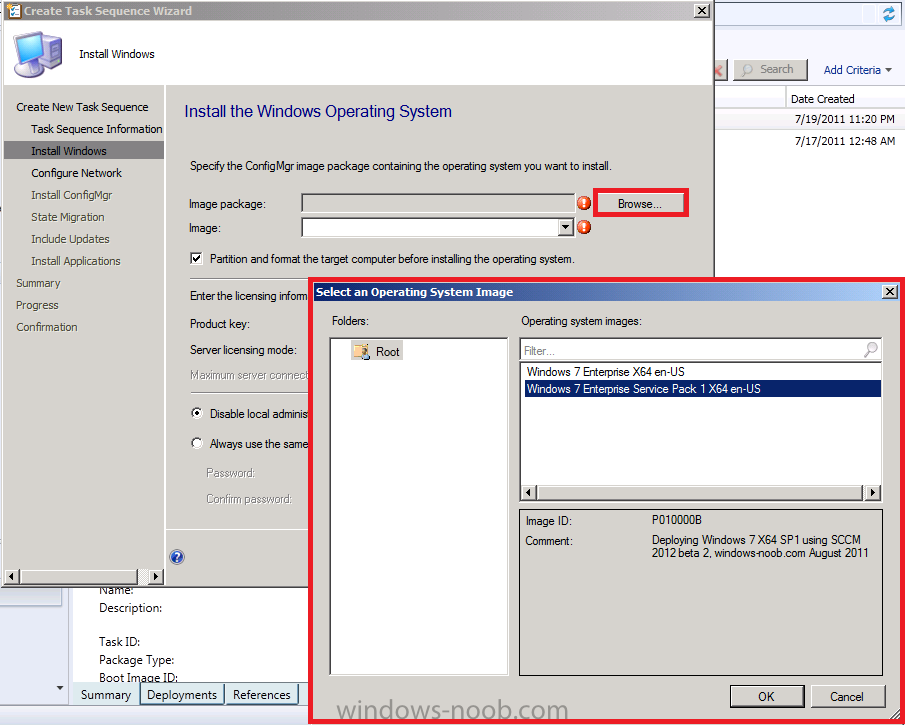
Task: Close the Create Task Sequence Wizard window
Action: 701,10
